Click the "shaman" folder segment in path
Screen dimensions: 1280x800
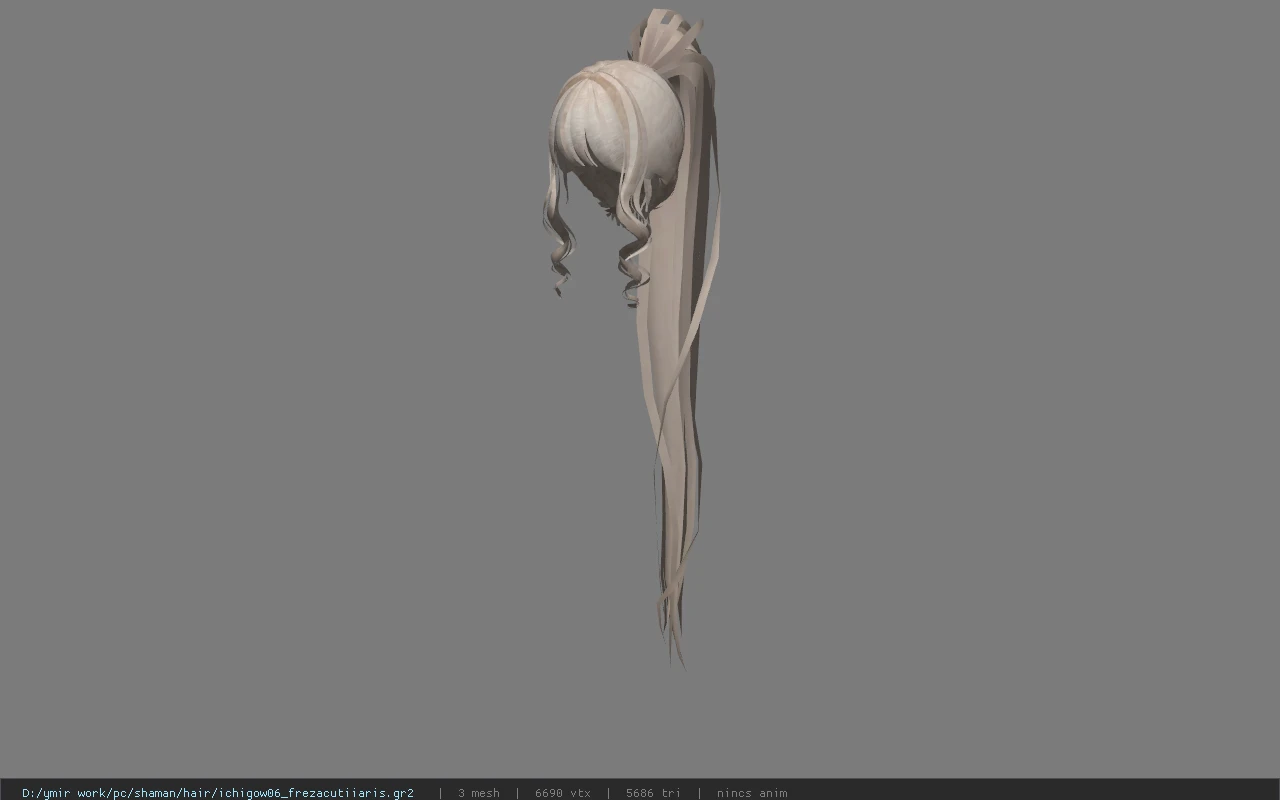(157, 793)
